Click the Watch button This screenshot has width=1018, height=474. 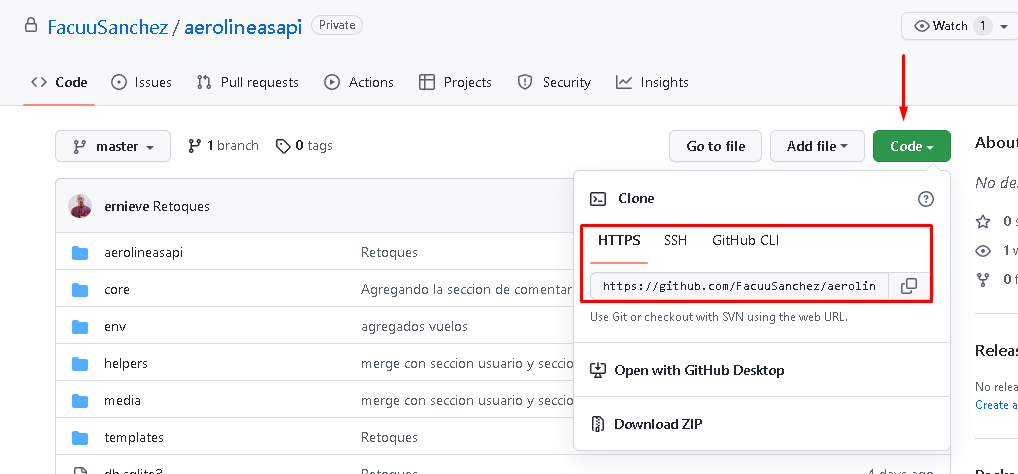click(959, 26)
